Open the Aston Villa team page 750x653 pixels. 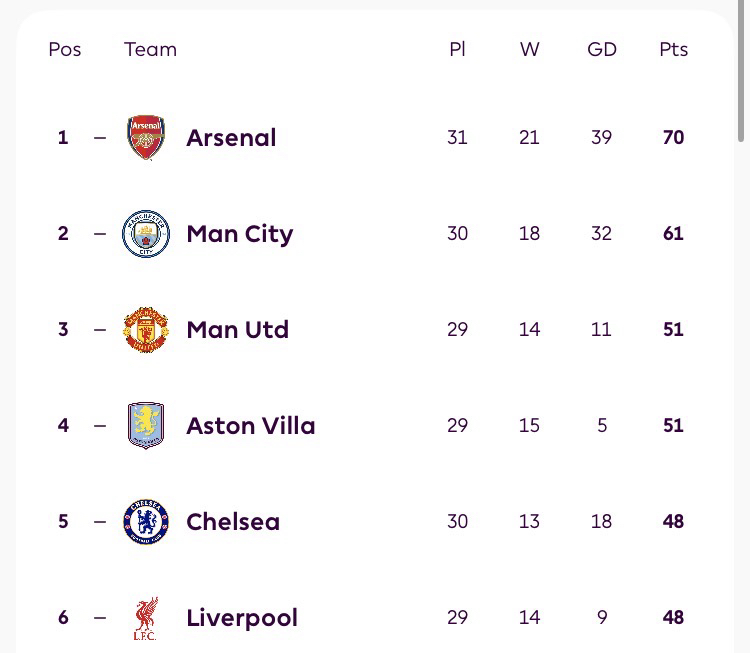[250, 426]
